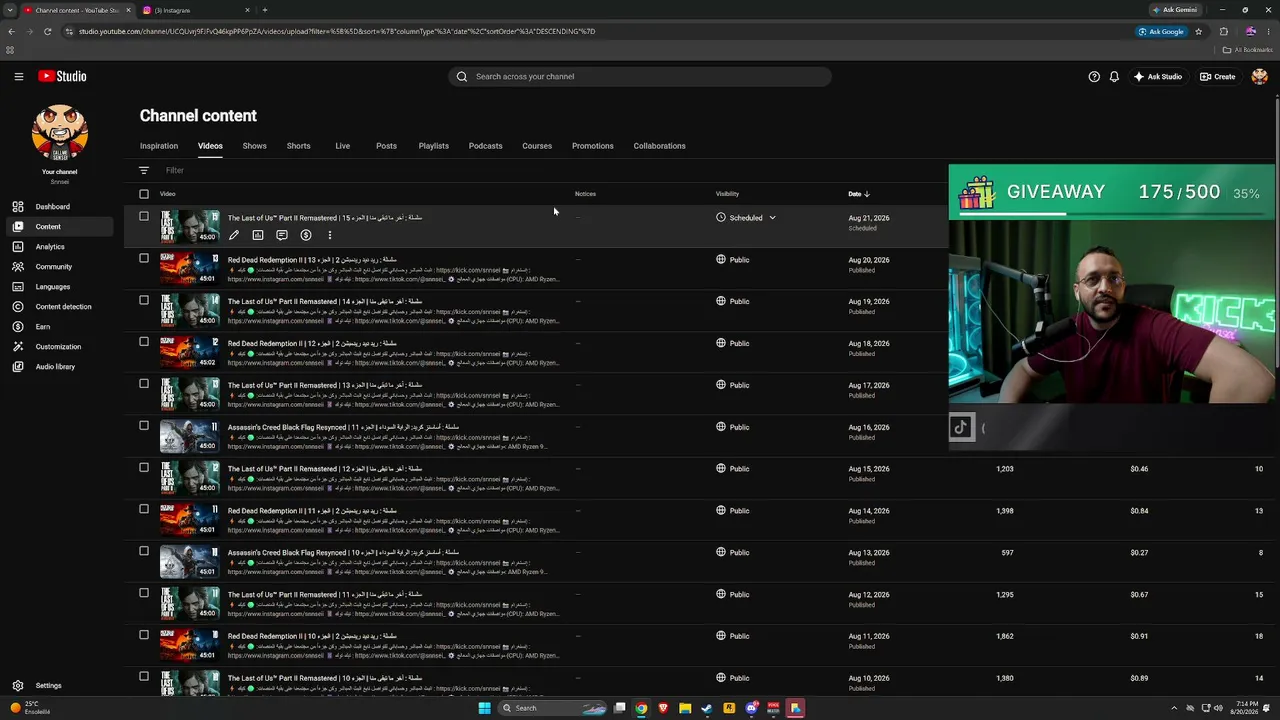Open Steam from the taskbar
The image size is (1280, 720).
click(707, 708)
